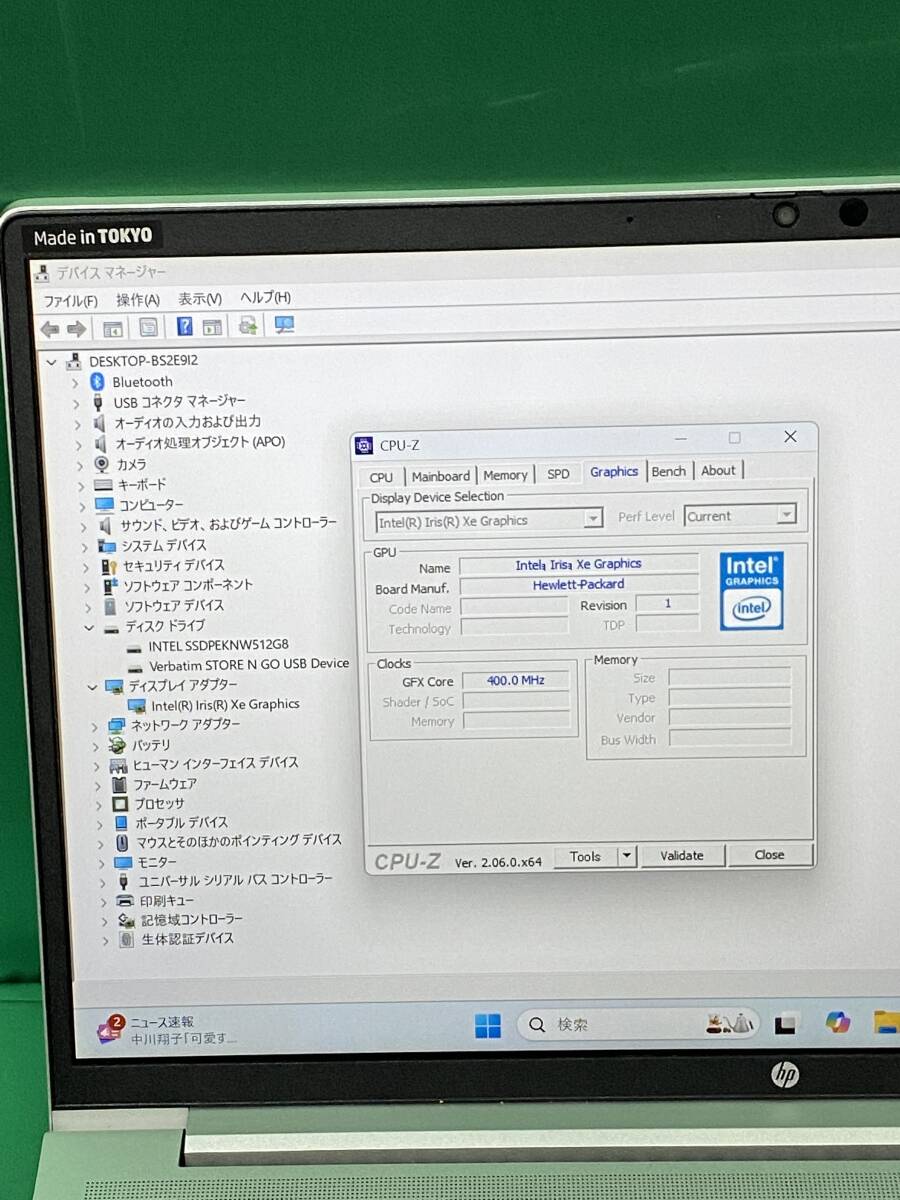
Task: Select the ソフトウェア コンポーネント row
Action: pos(188,586)
